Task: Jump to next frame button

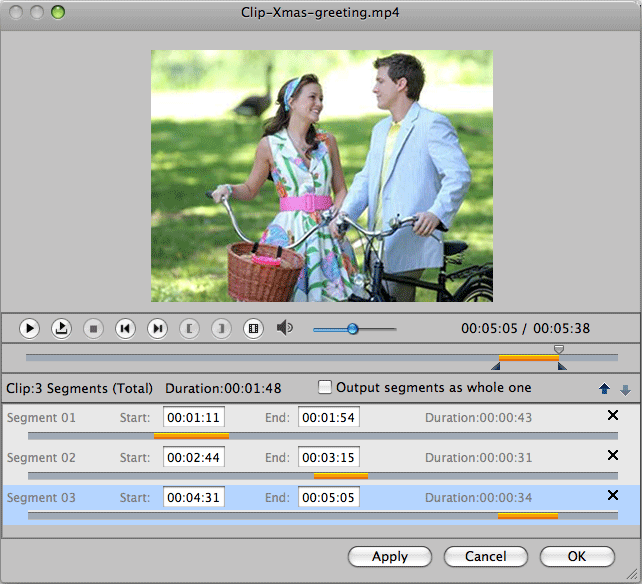Action: pyautogui.click(x=157, y=328)
